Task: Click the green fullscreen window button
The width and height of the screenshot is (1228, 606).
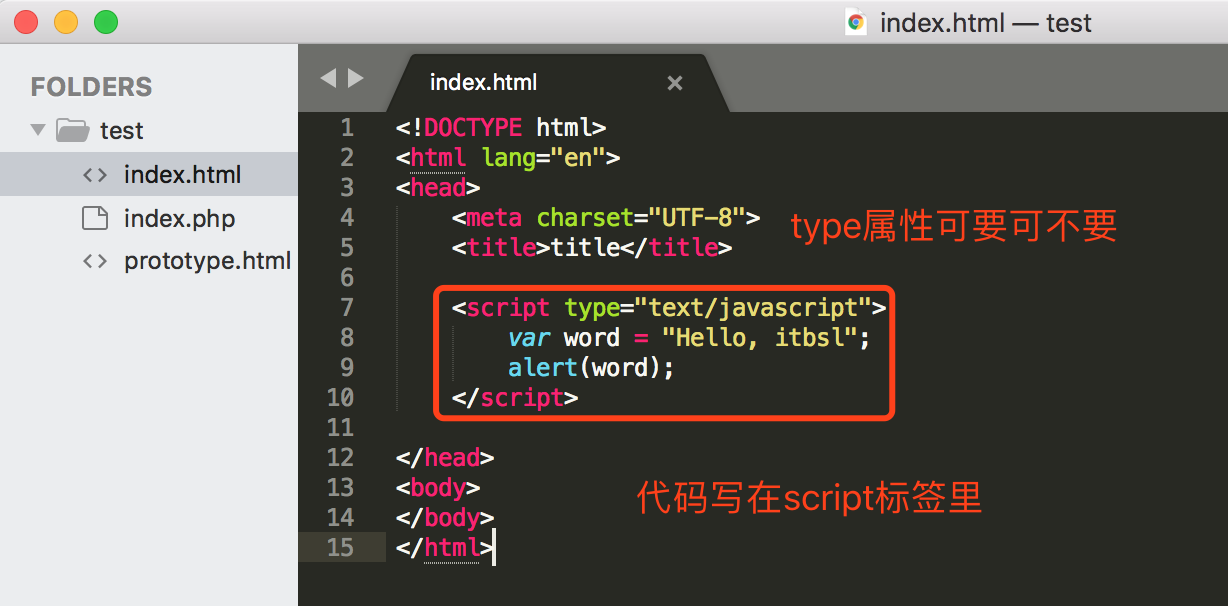Action: click(105, 22)
